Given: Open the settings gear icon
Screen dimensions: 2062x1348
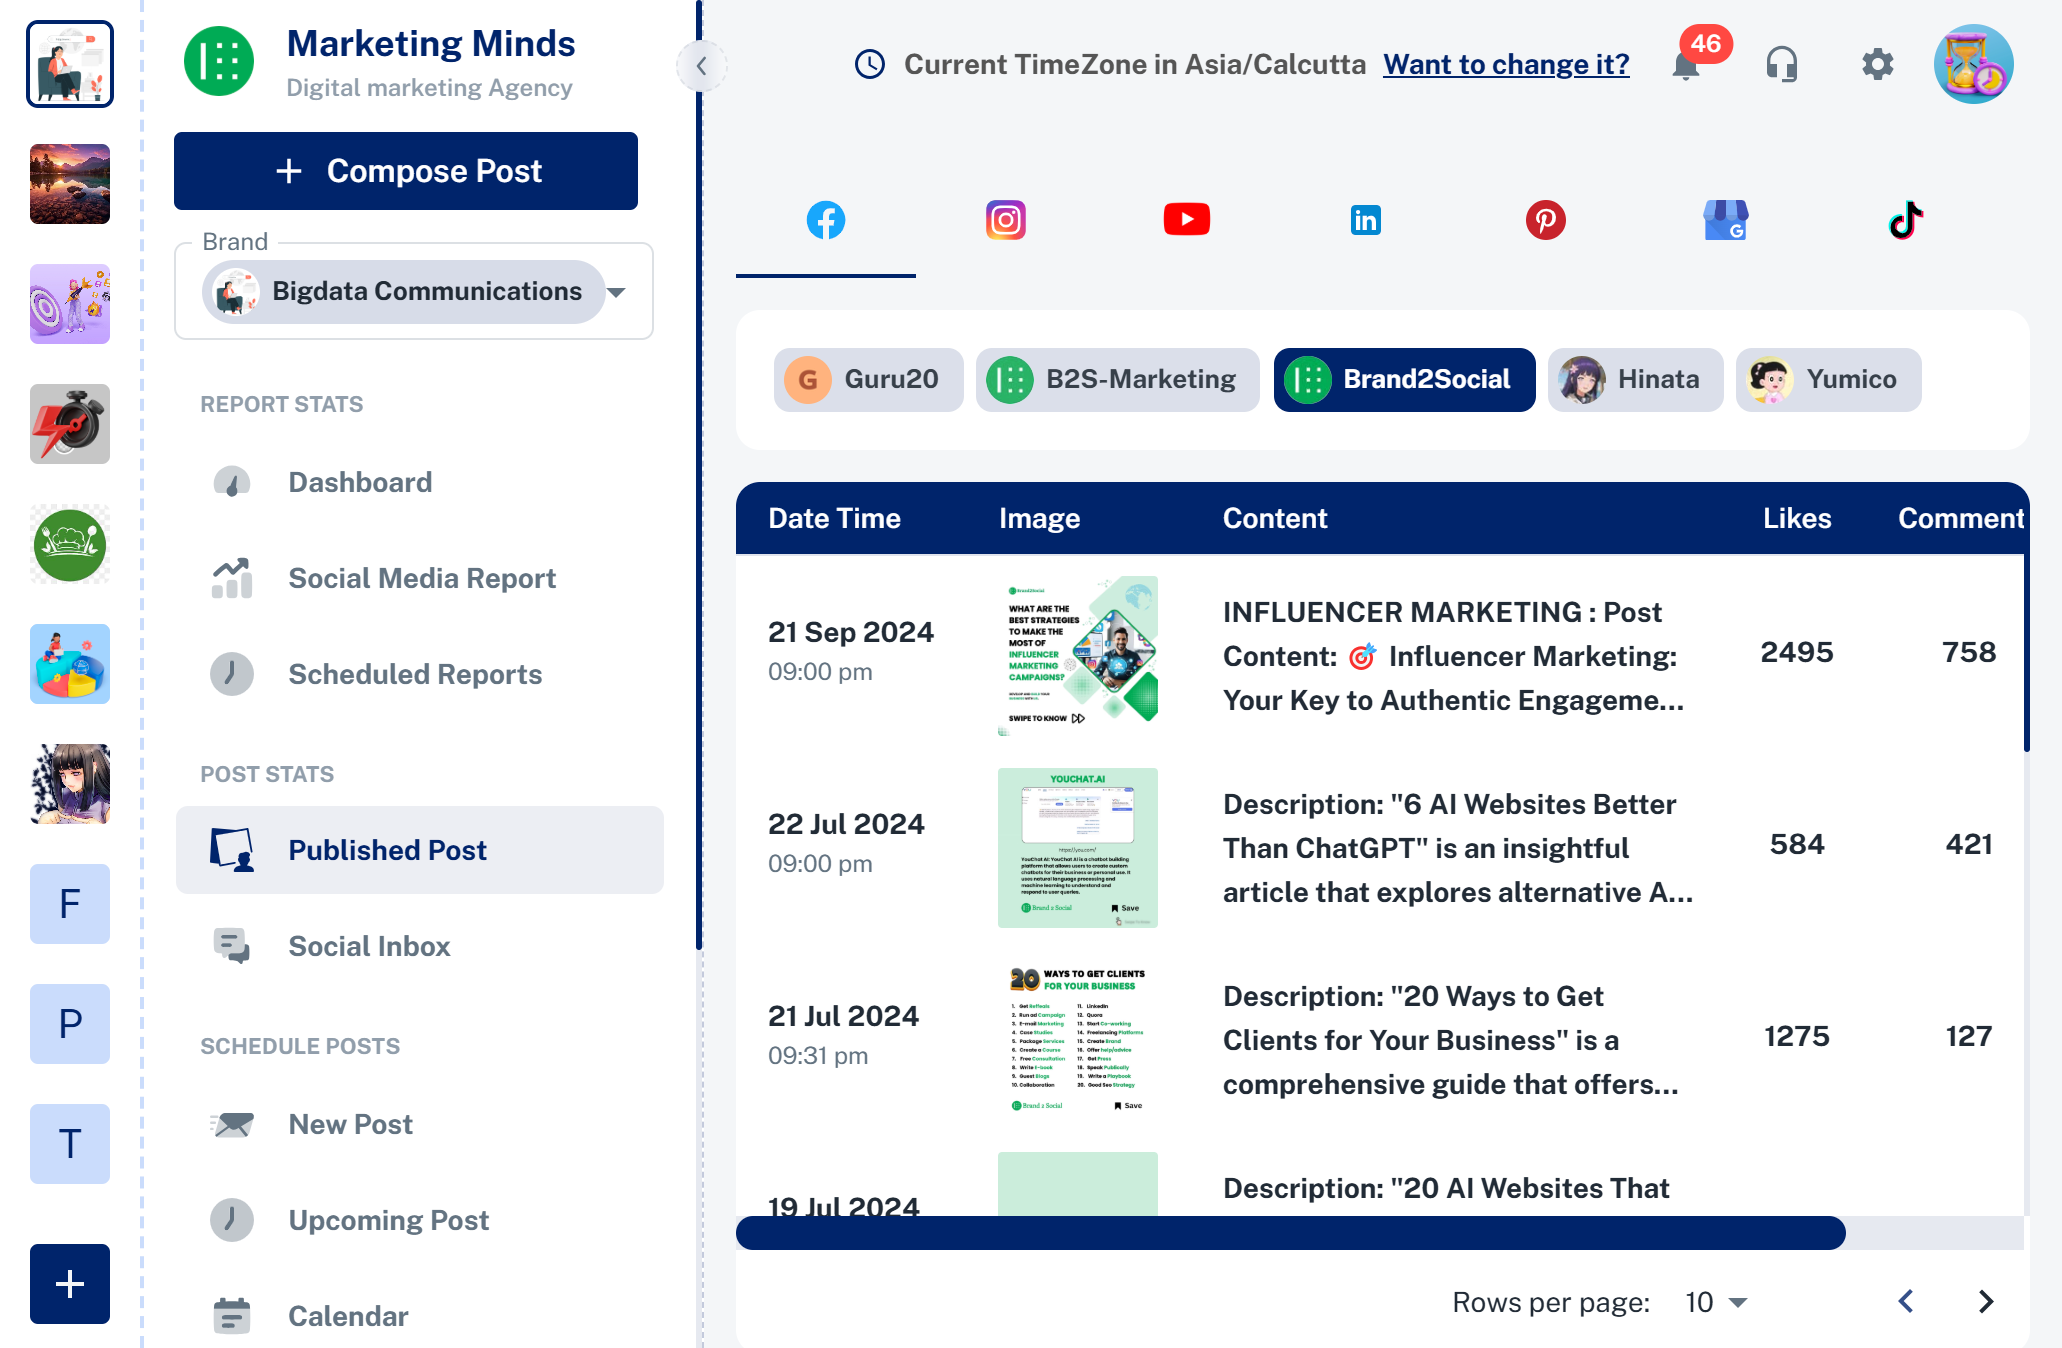Looking at the screenshot, I should [x=1877, y=65].
